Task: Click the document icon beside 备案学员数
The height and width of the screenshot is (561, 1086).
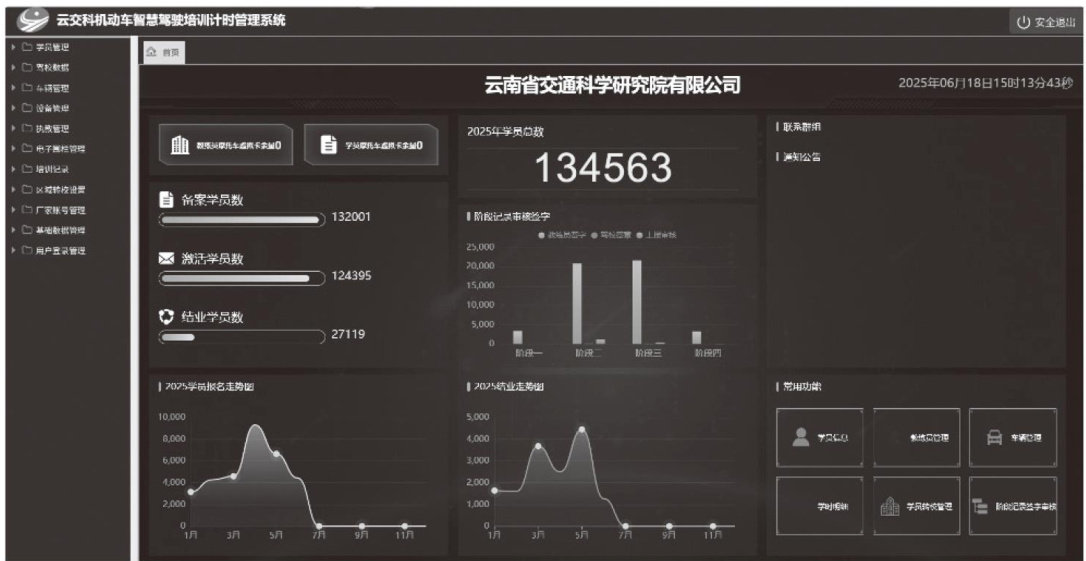Action: tap(167, 200)
